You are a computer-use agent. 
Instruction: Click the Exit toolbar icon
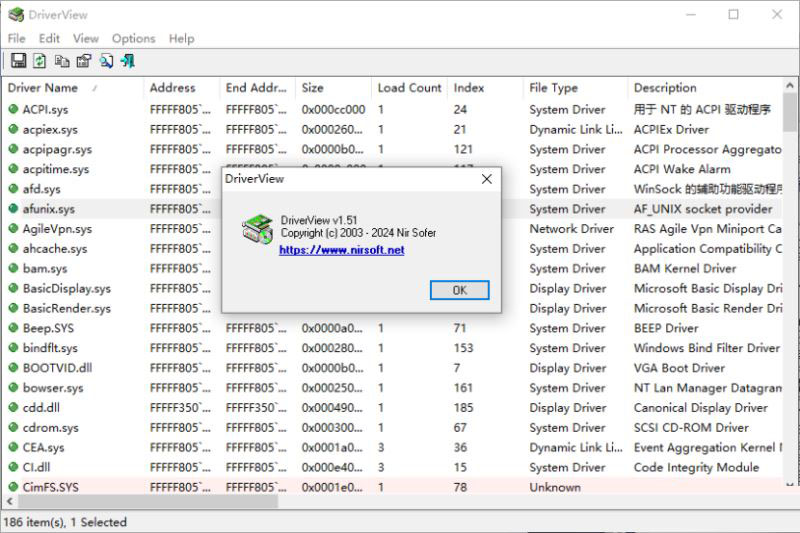pyautogui.click(x=128, y=61)
